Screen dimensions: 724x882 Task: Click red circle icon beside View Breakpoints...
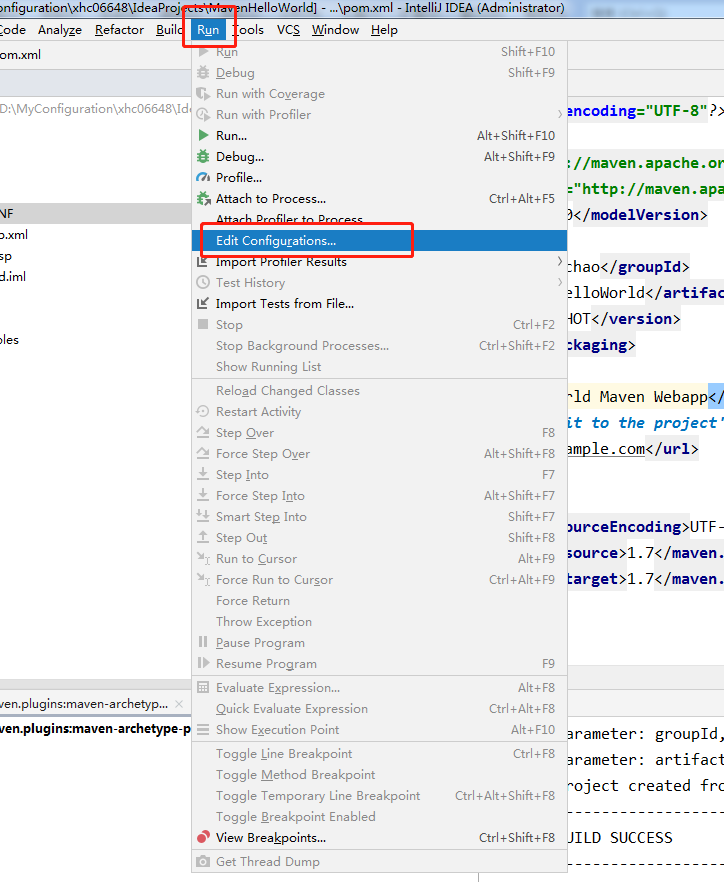coord(203,837)
